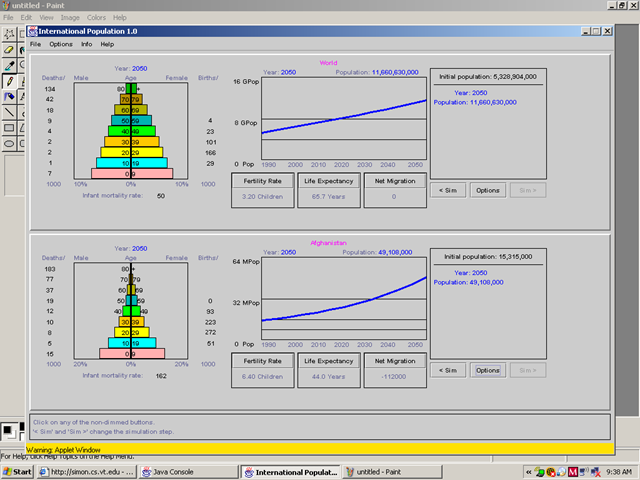Open the Info menu in International Population
Image resolution: width=640 pixels, height=480 pixels.
87,44
